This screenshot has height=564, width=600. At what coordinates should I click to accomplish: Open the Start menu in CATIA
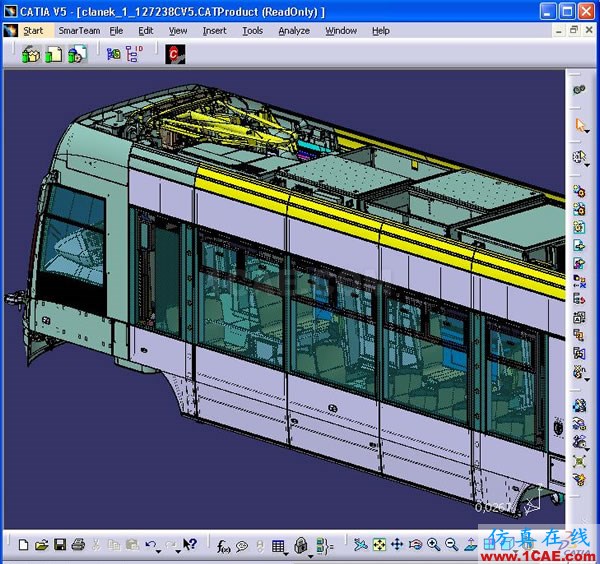click(x=33, y=31)
